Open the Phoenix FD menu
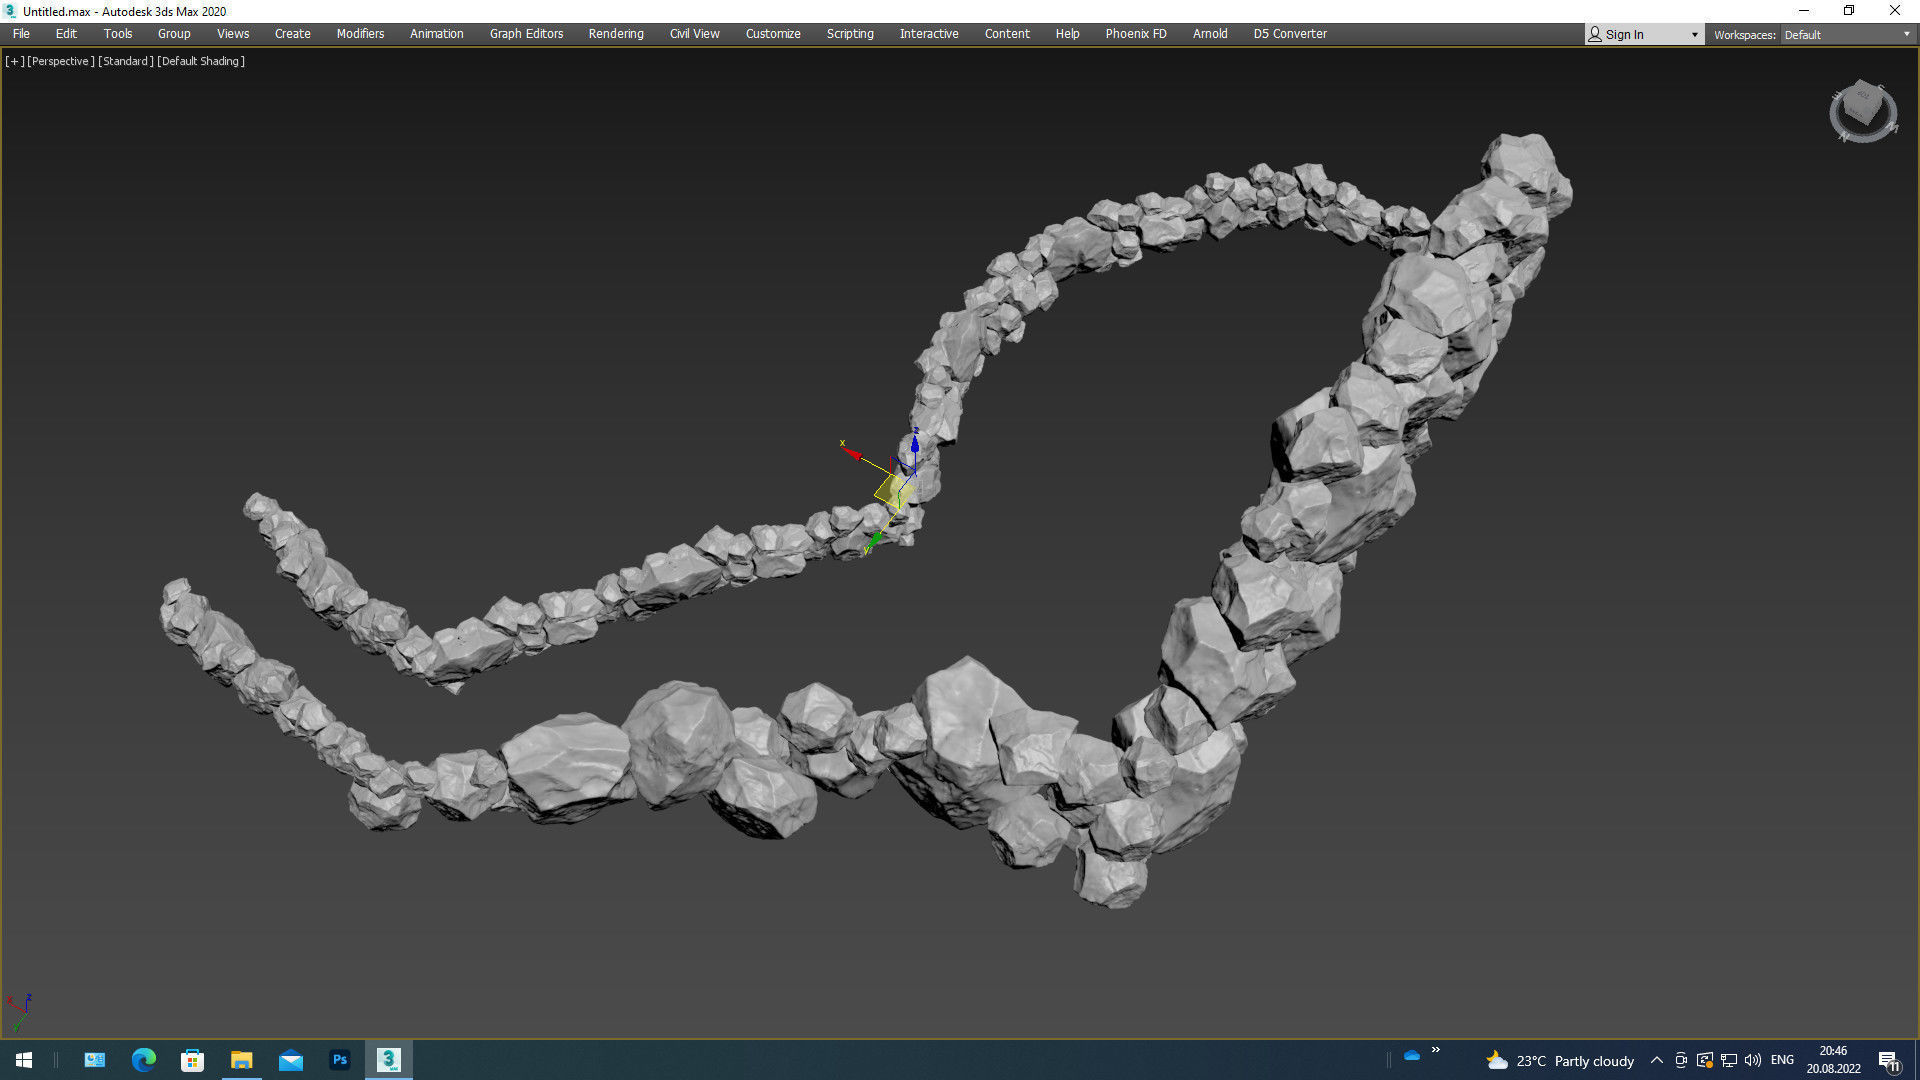This screenshot has height=1080, width=1920. pyautogui.click(x=1136, y=33)
